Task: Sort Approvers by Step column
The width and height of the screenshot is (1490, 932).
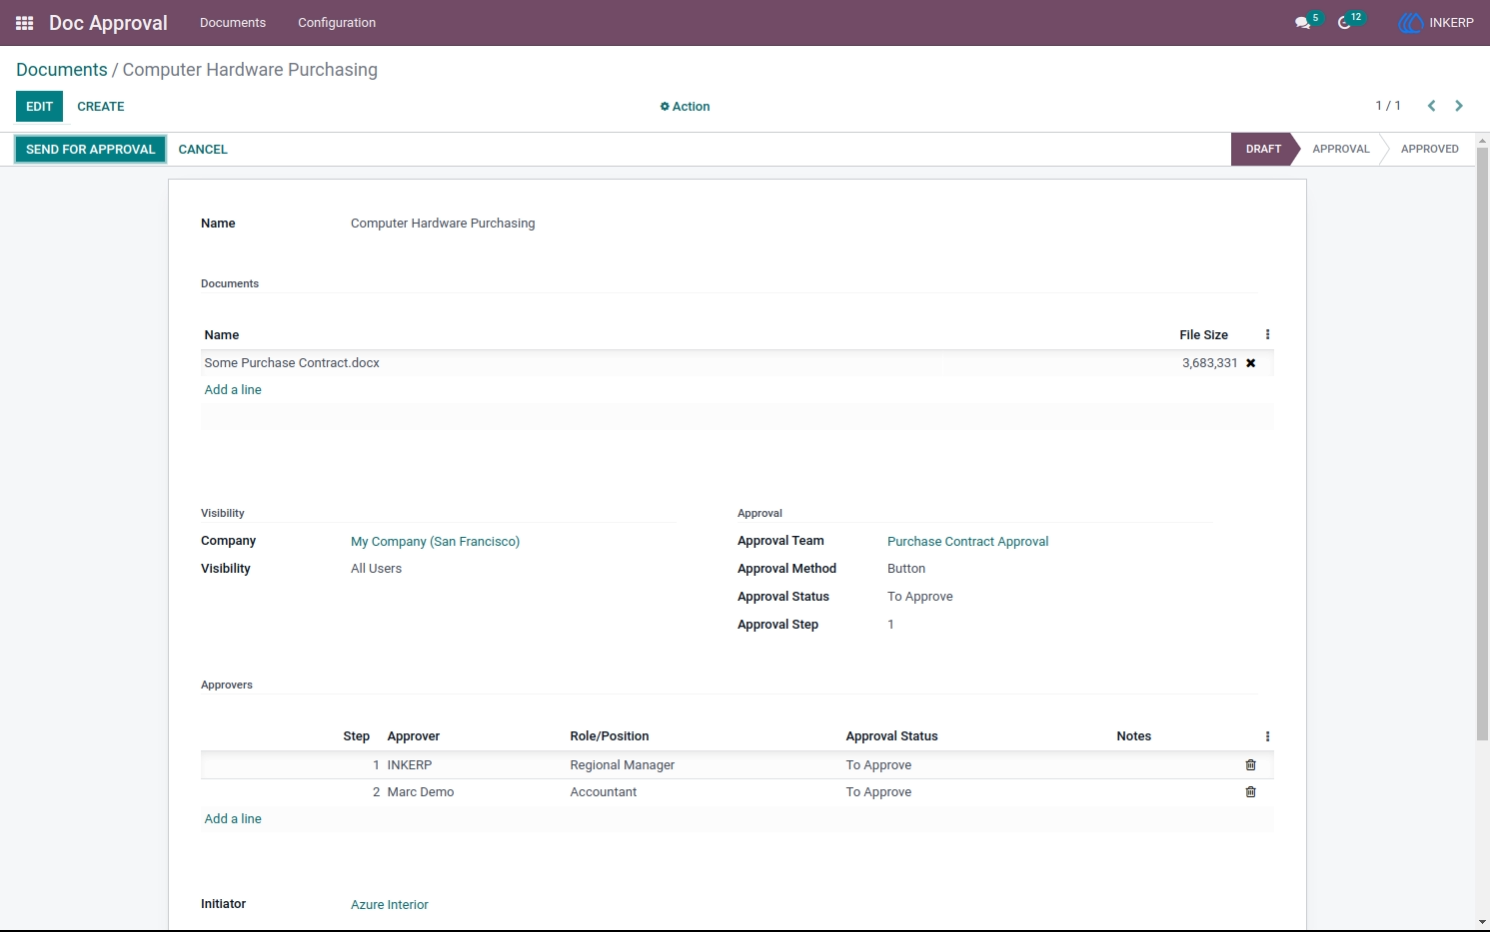Action: pos(356,736)
